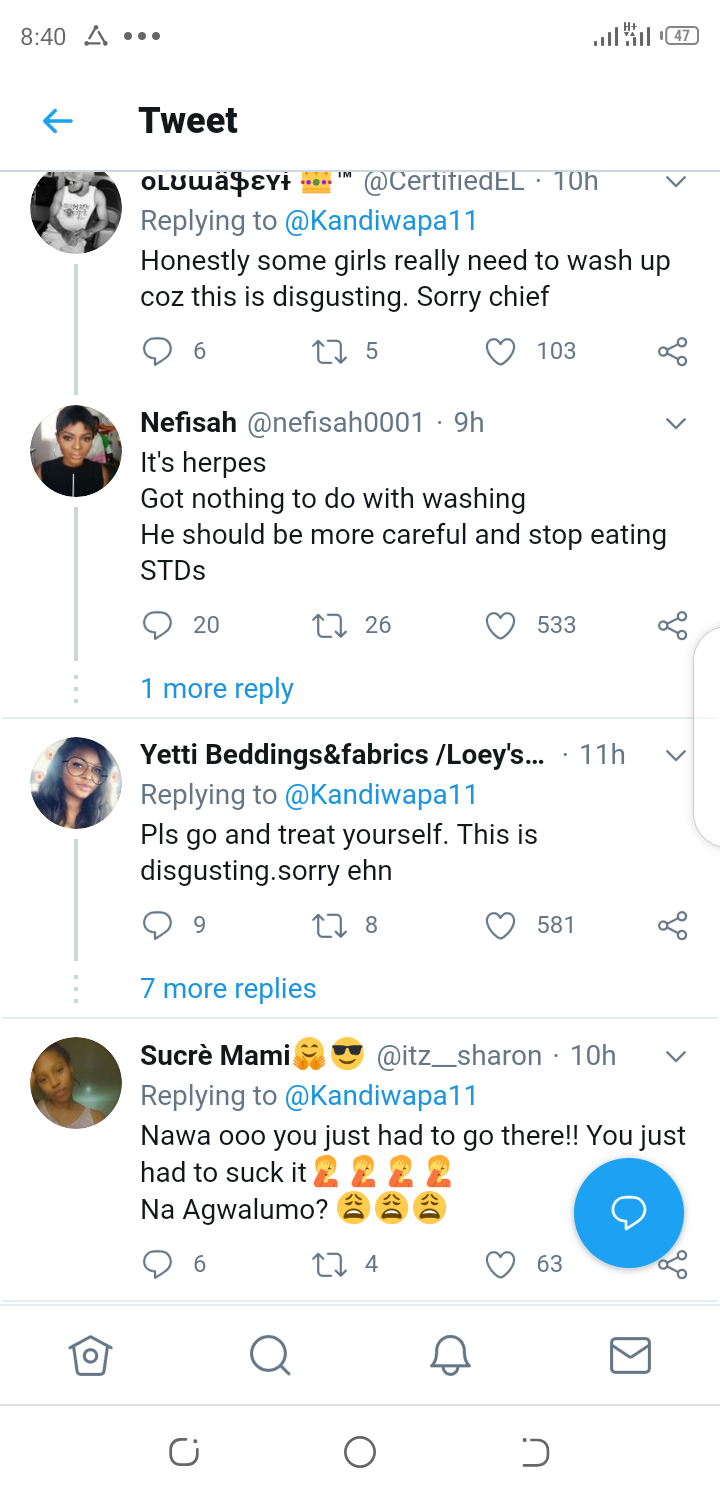Viewport: 720px width, 1500px height.
Task: Like Nefisah's herpes reply
Action: (499, 625)
